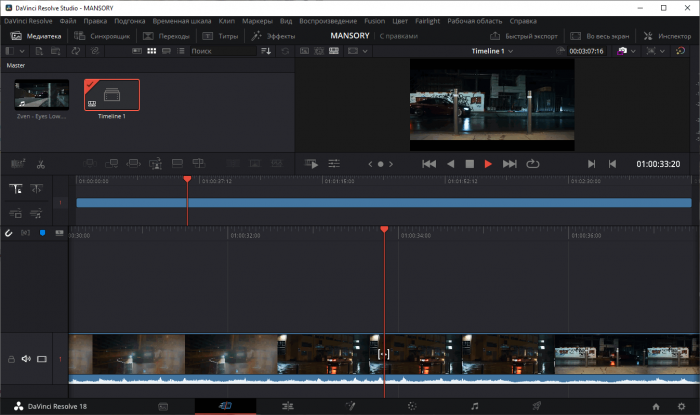The width and height of the screenshot is (700, 415).
Task: Switch media pool to thumbnail view
Action: click(152, 51)
